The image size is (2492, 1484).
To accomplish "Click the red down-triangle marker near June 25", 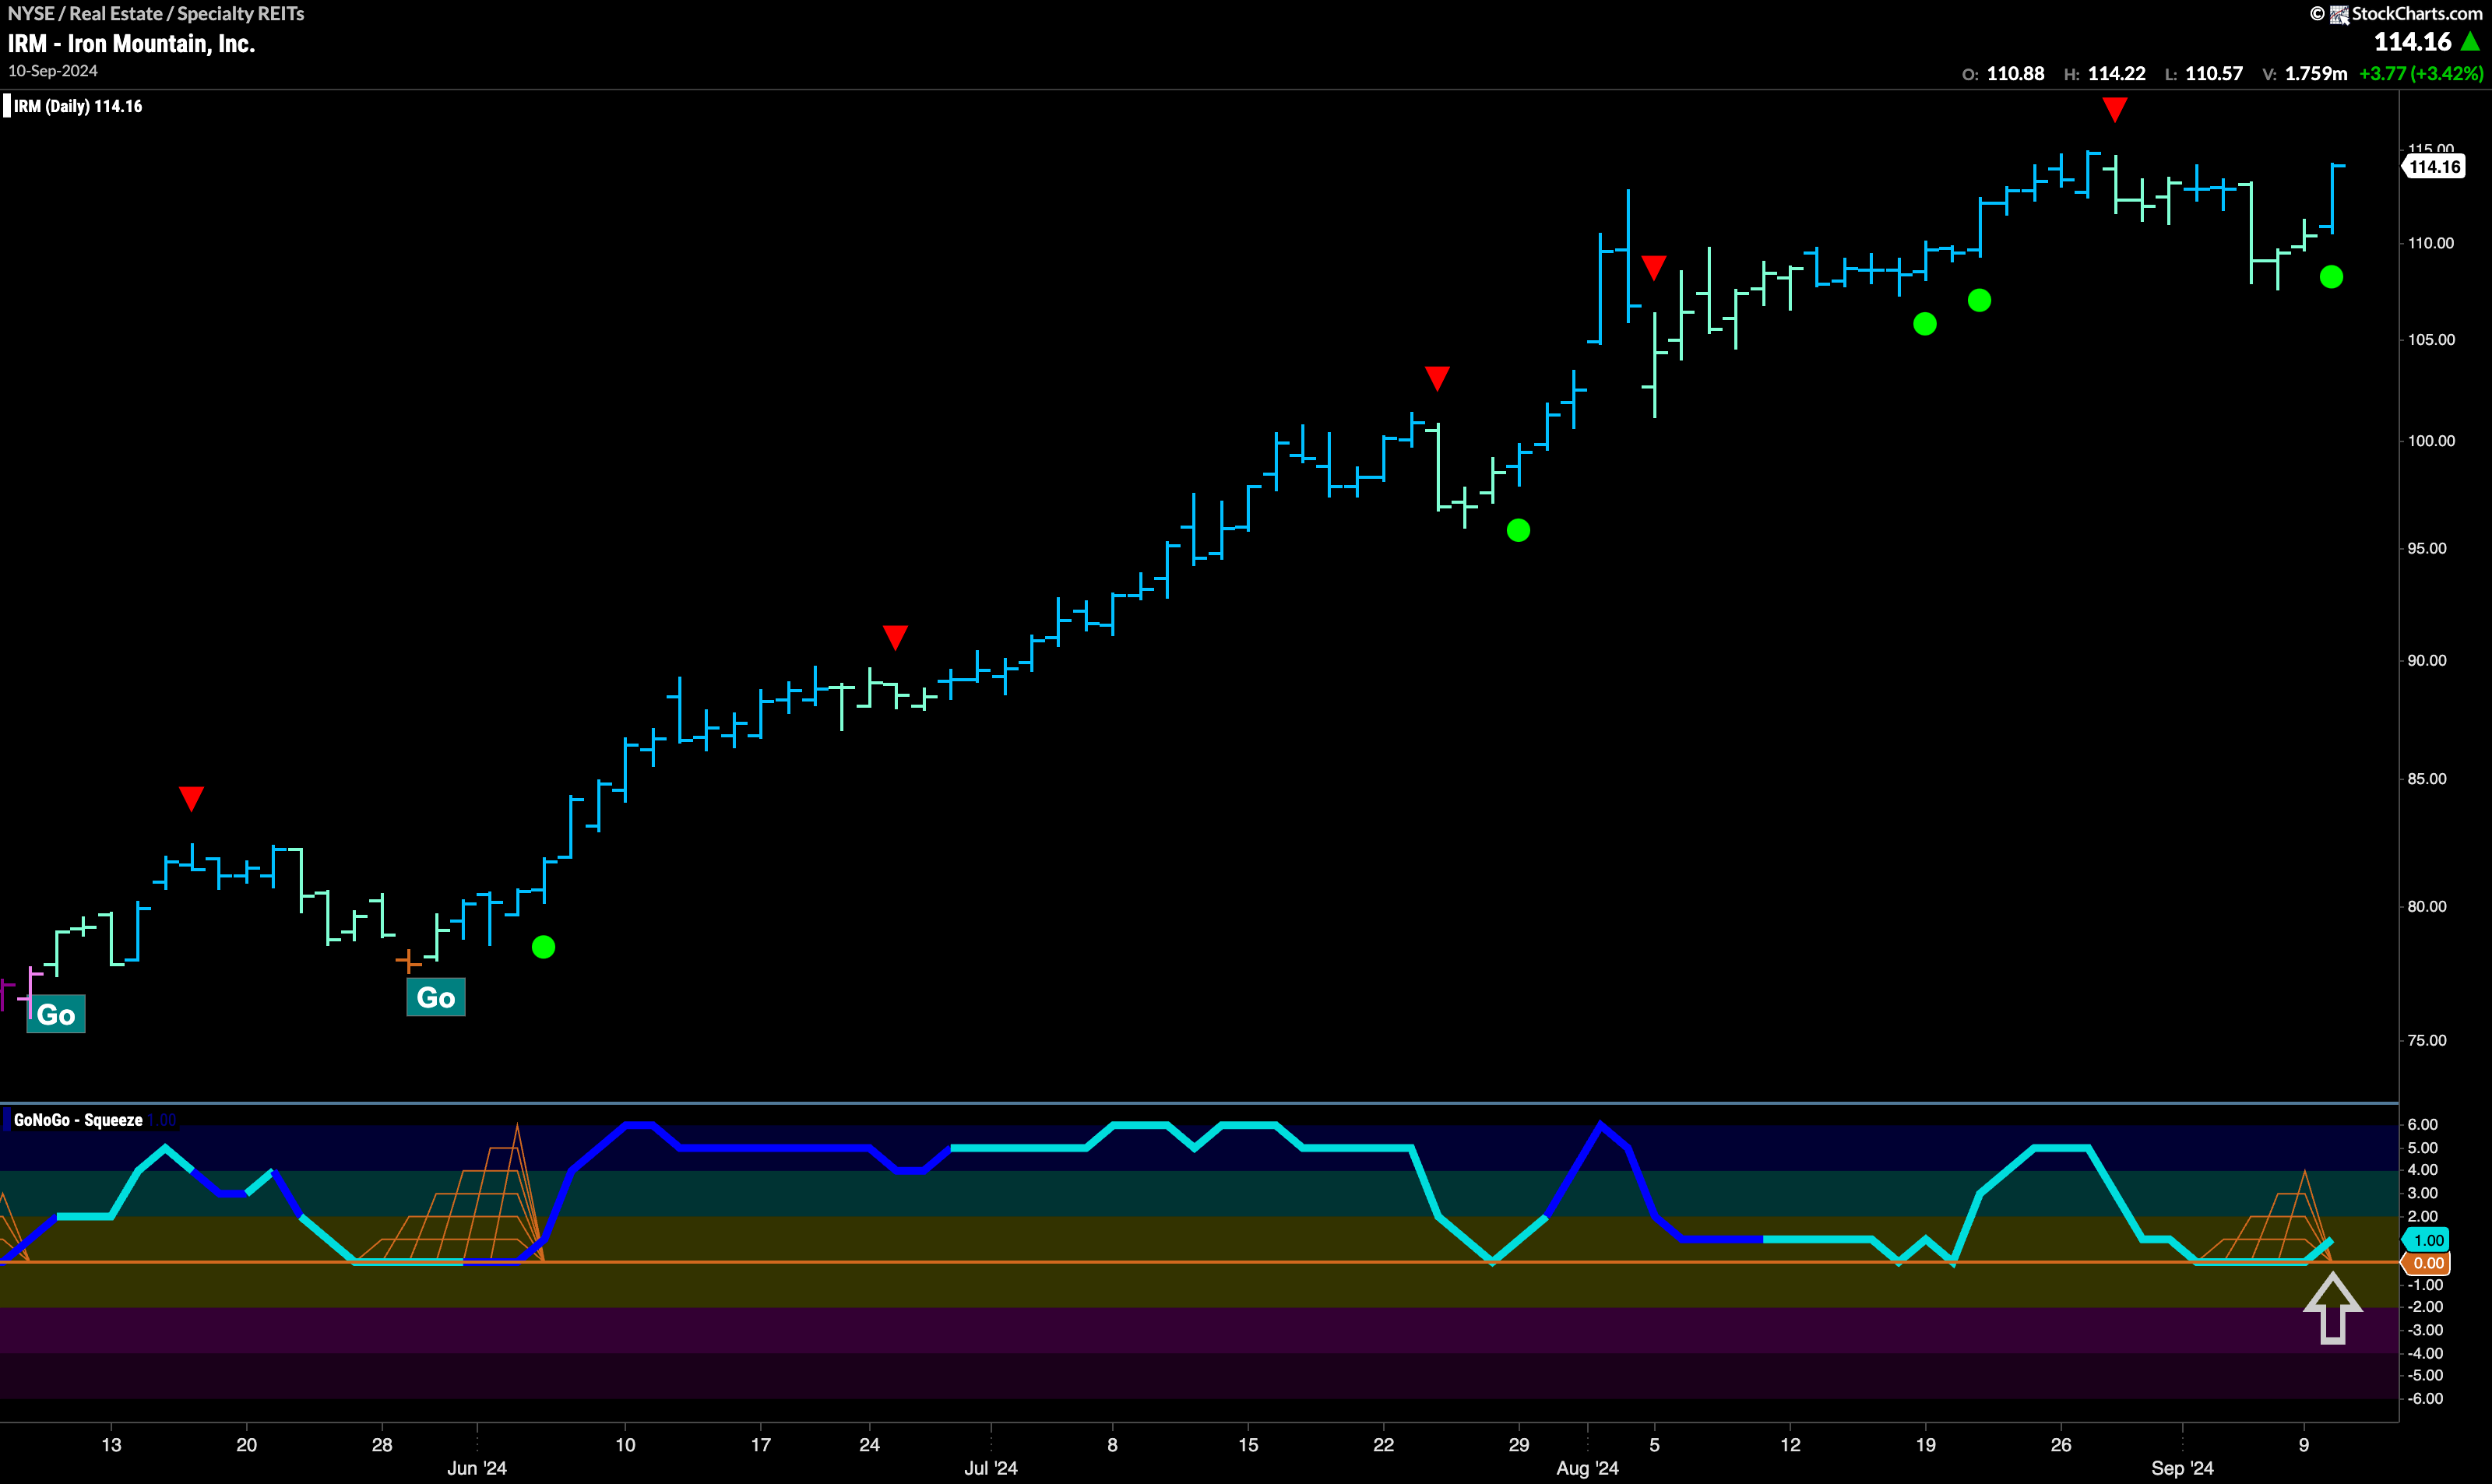I will coord(895,637).
